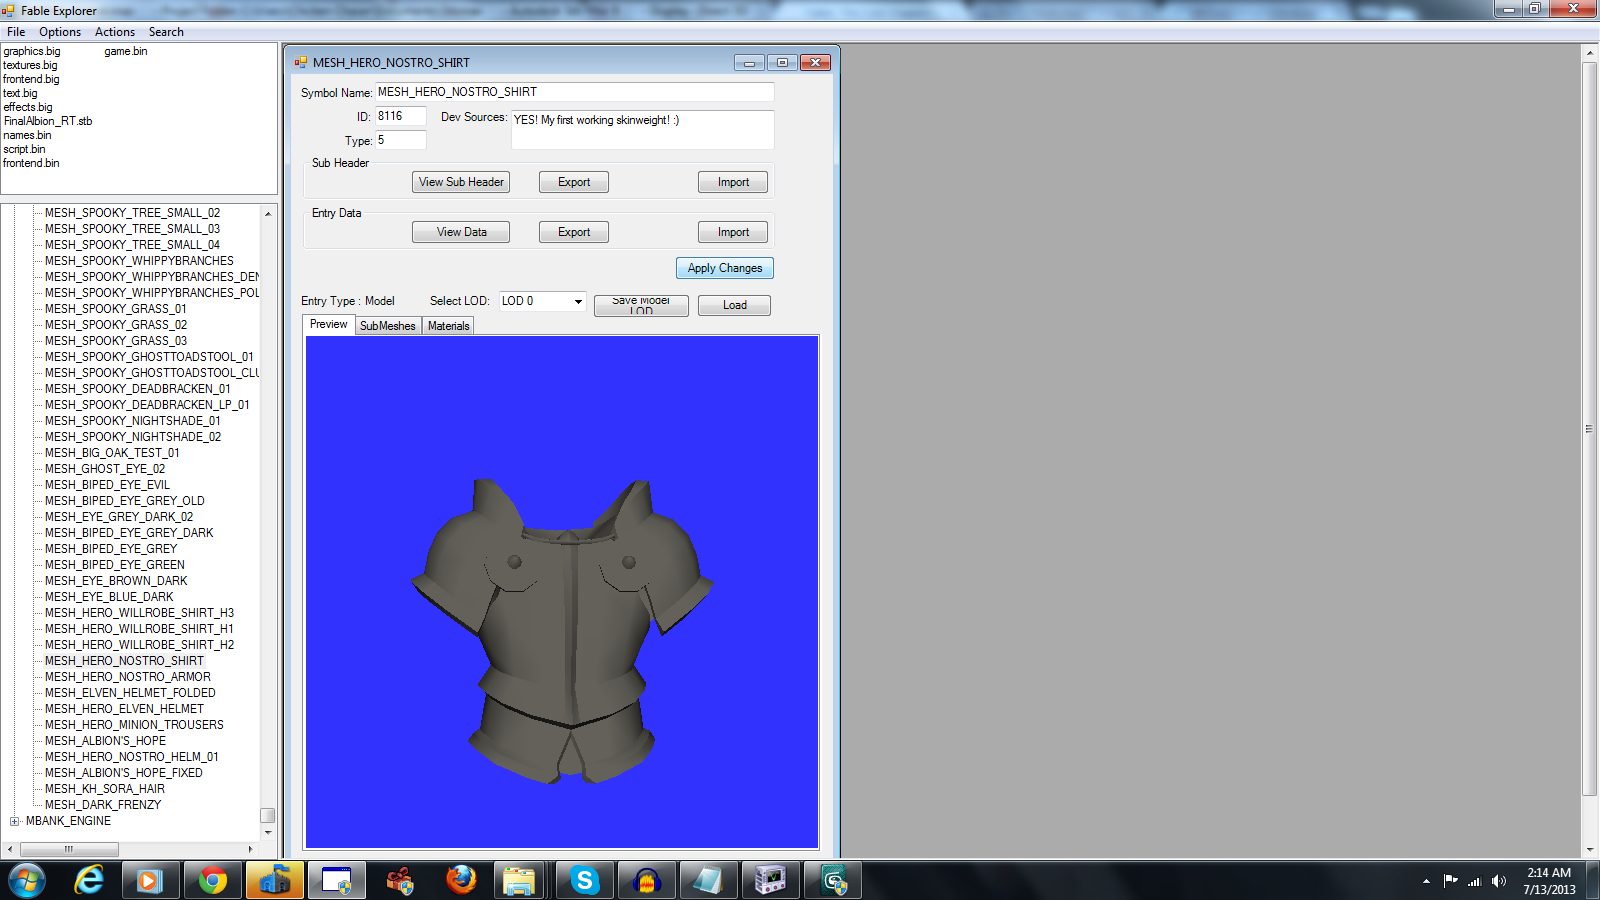This screenshot has width=1600, height=900.
Task: Open Firefox from the taskbar
Action: click(x=461, y=881)
